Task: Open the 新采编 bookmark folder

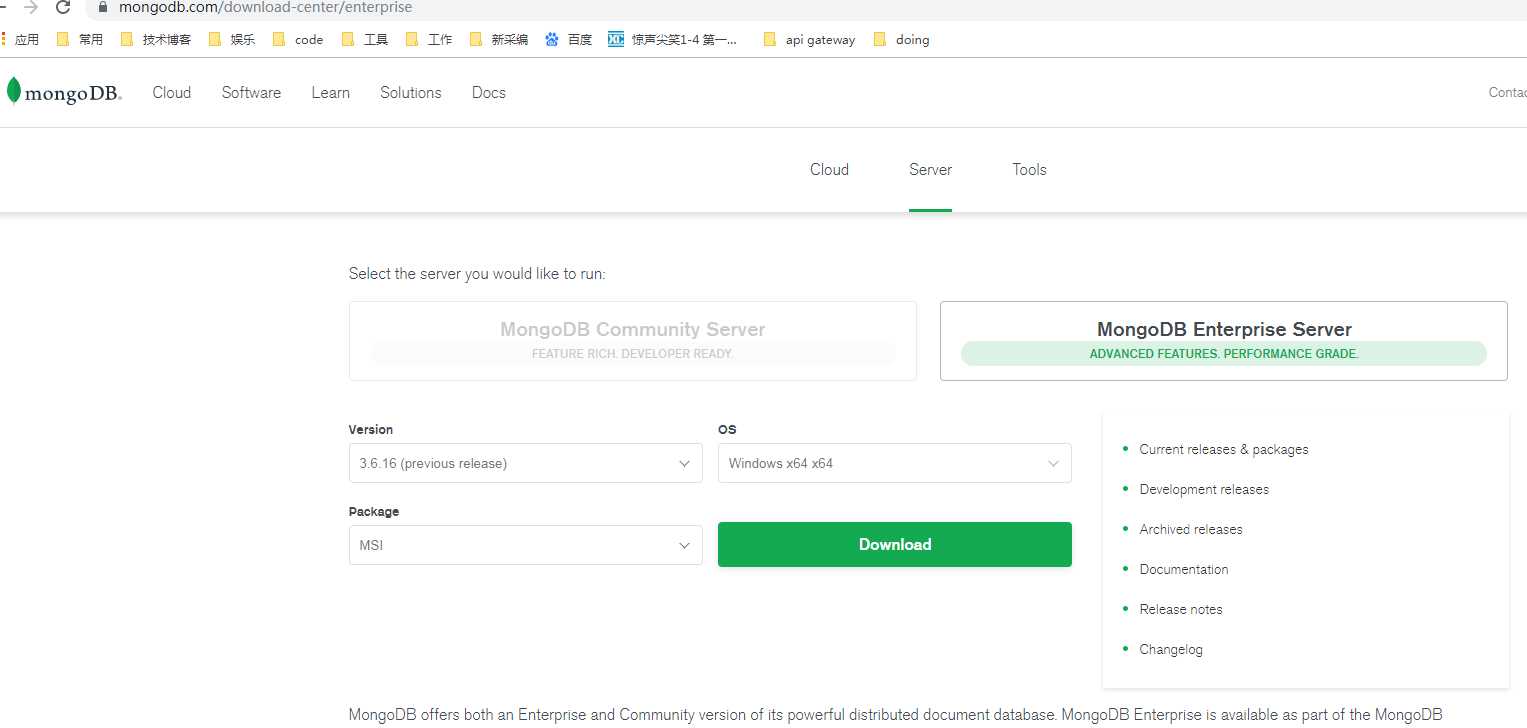Action: click(x=499, y=40)
